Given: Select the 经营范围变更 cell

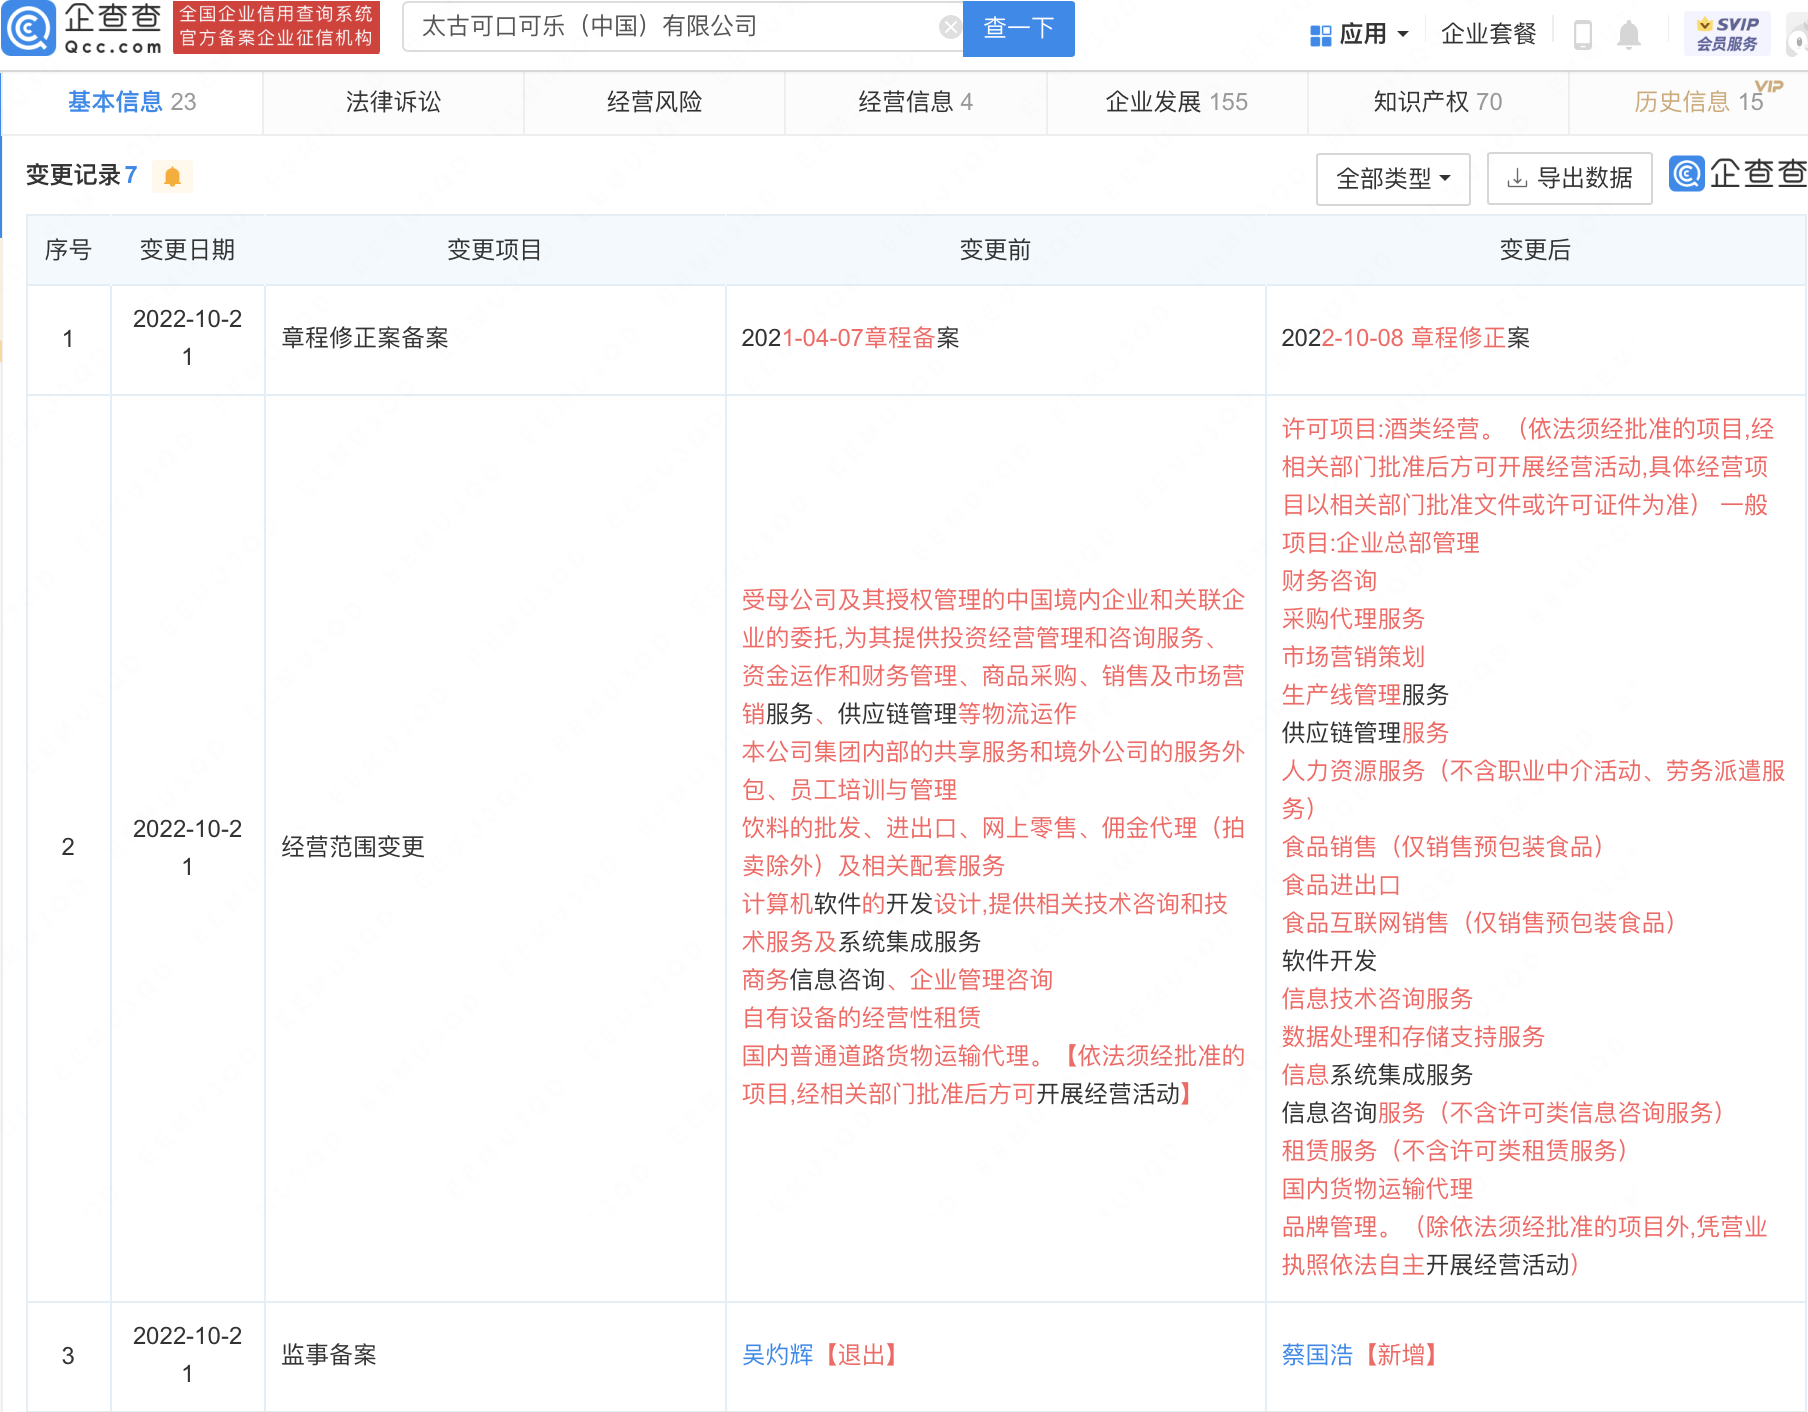Looking at the screenshot, I should [495, 848].
